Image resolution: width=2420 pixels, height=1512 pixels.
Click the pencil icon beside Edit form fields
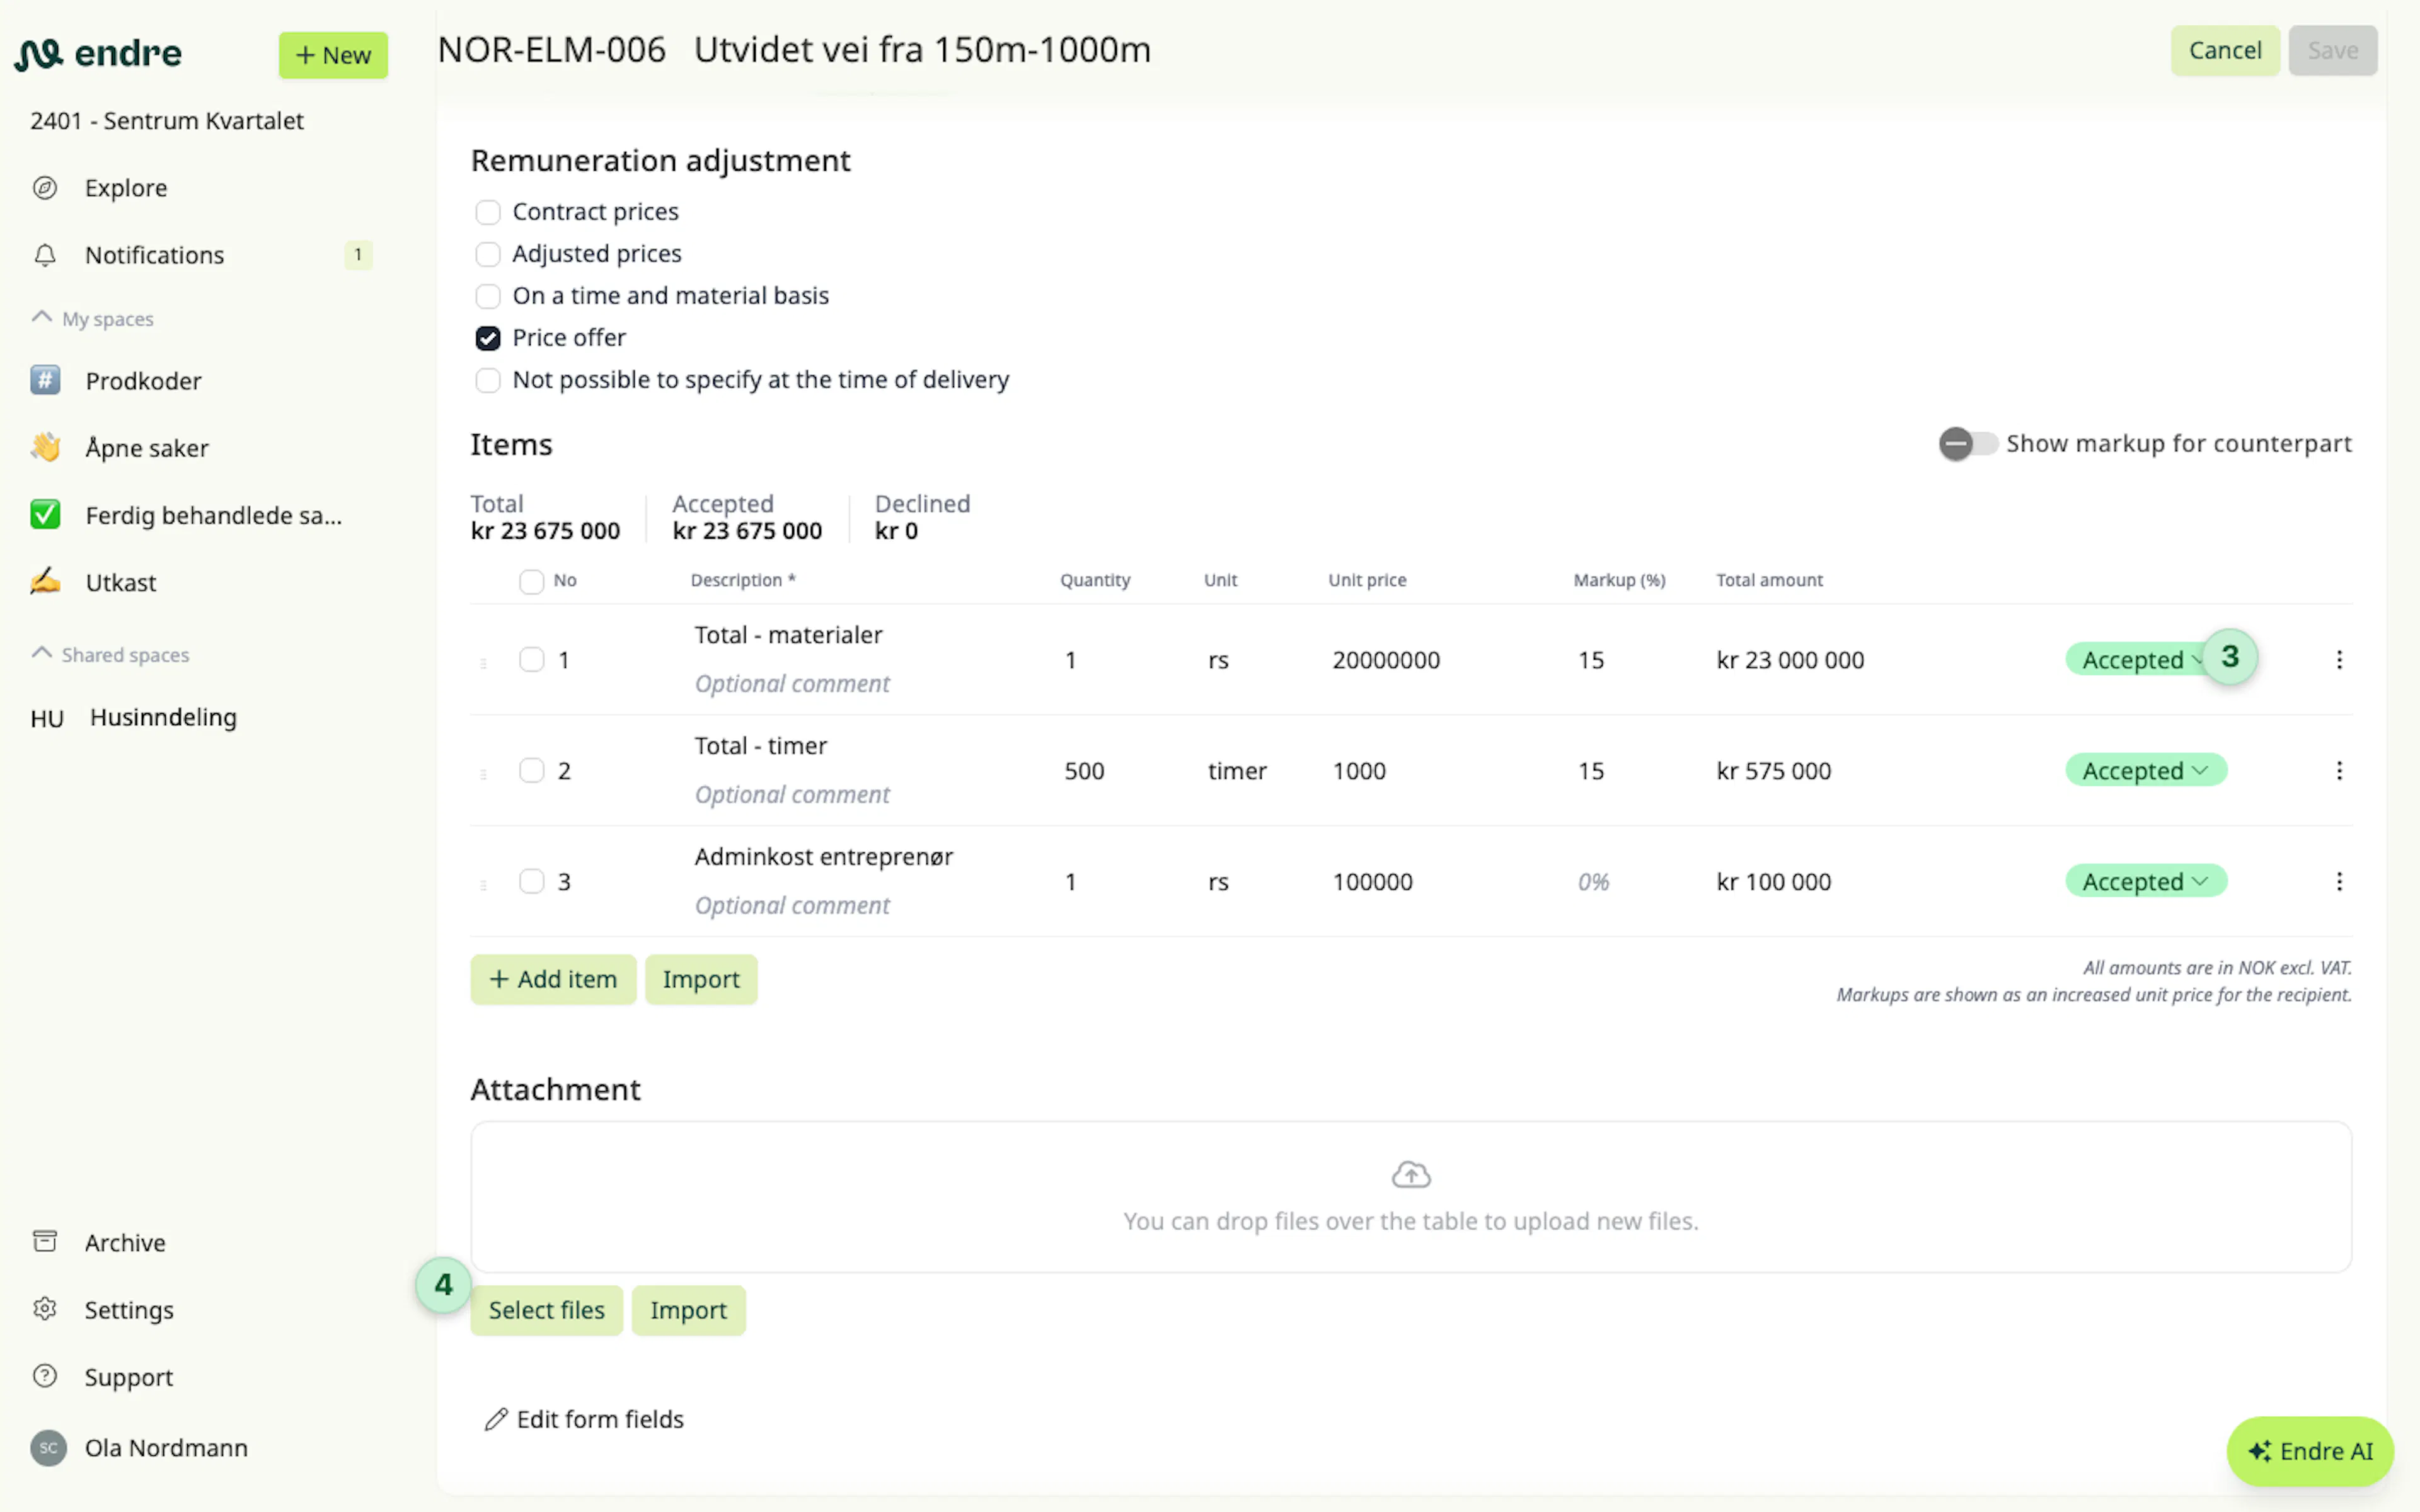point(496,1419)
